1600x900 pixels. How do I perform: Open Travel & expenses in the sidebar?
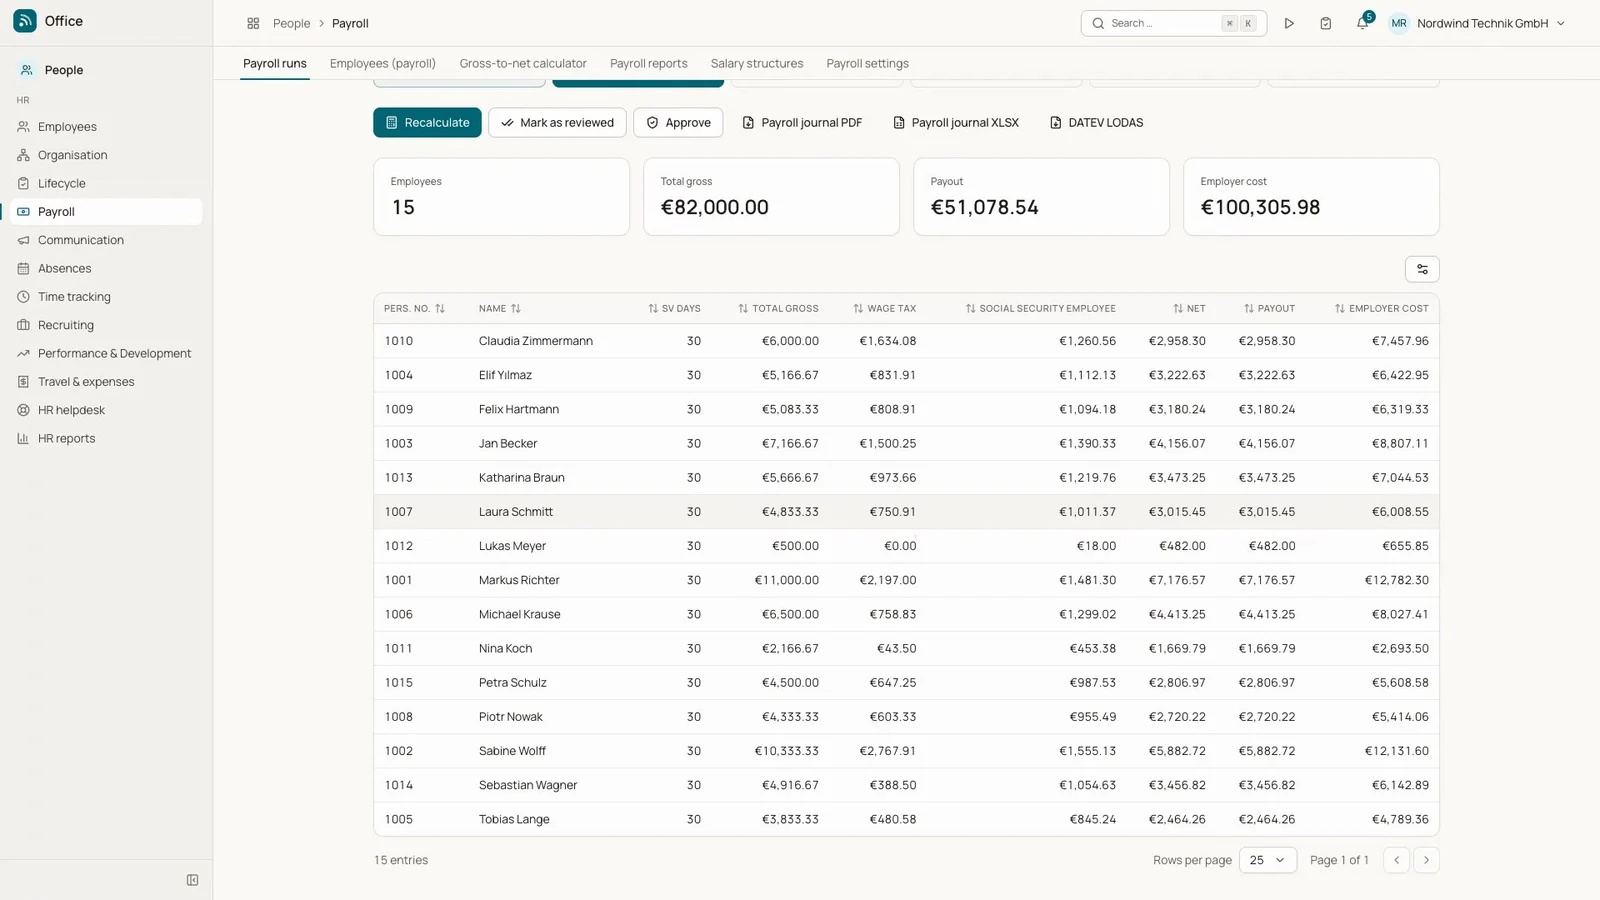click(x=106, y=382)
